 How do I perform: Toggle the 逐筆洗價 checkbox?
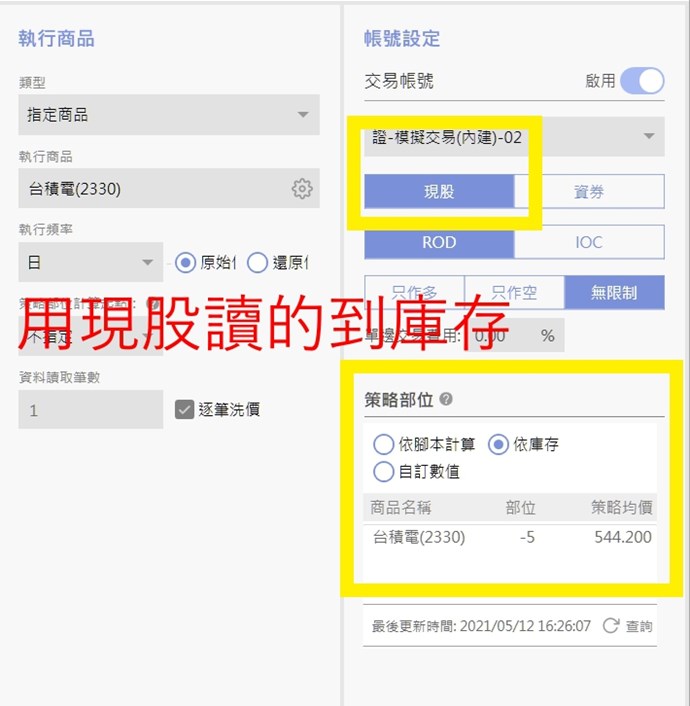pos(184,409)
